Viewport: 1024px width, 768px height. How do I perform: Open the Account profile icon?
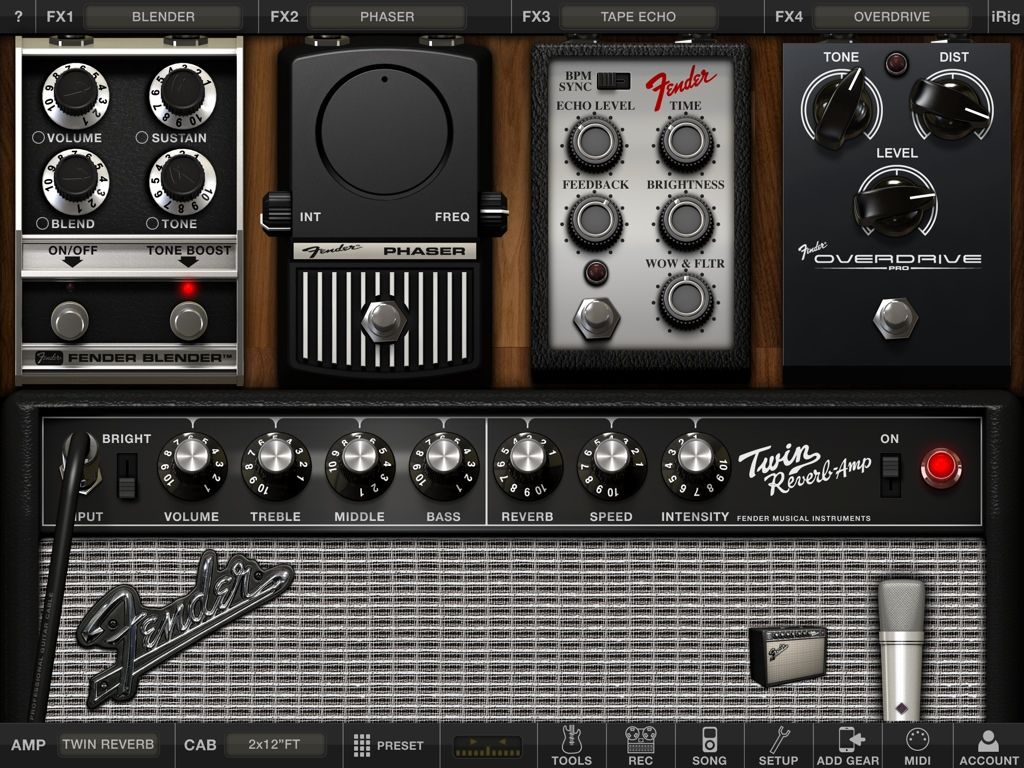click(x=988, y=745)
